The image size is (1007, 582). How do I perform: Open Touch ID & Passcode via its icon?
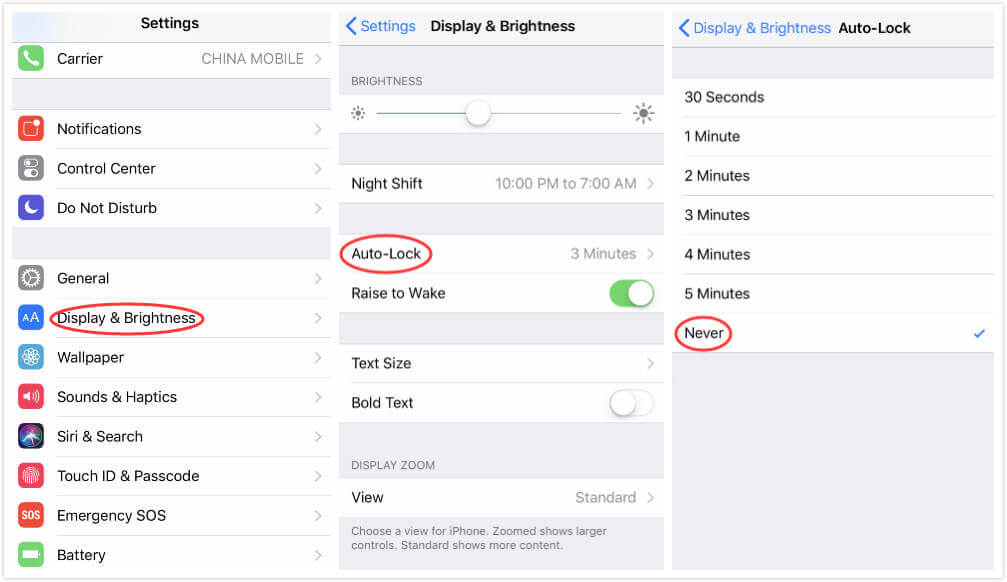pyautogui.click(x=28, y=476)
